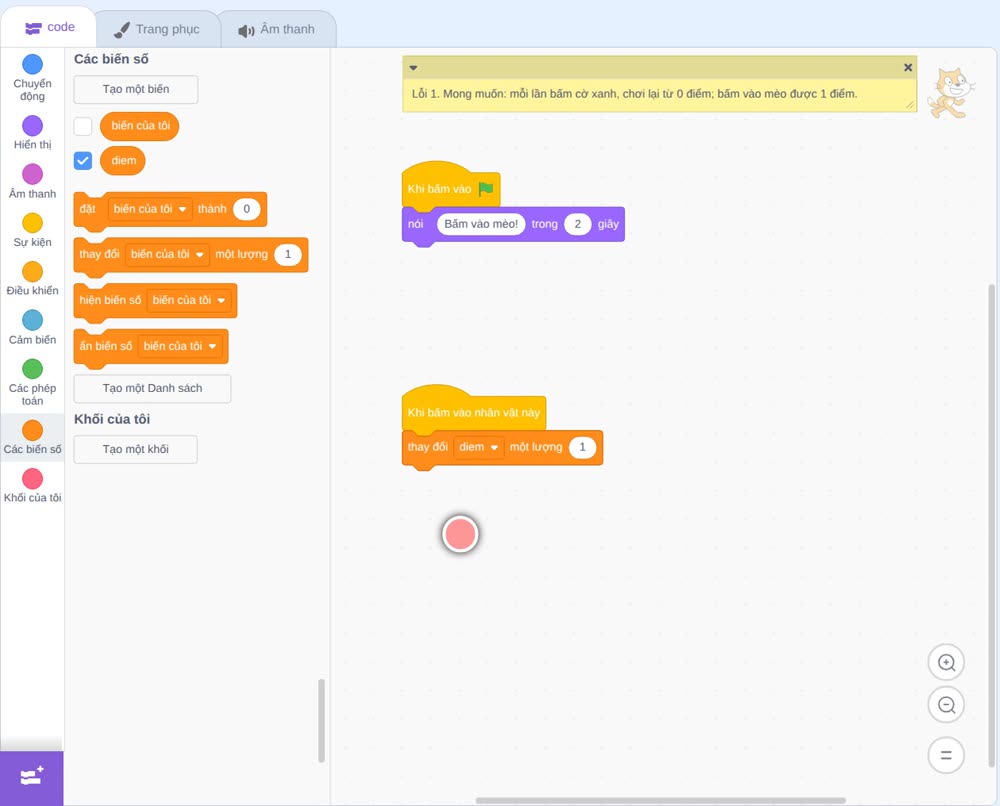Click the workspace vertical scrollbar

pos(991,526)
